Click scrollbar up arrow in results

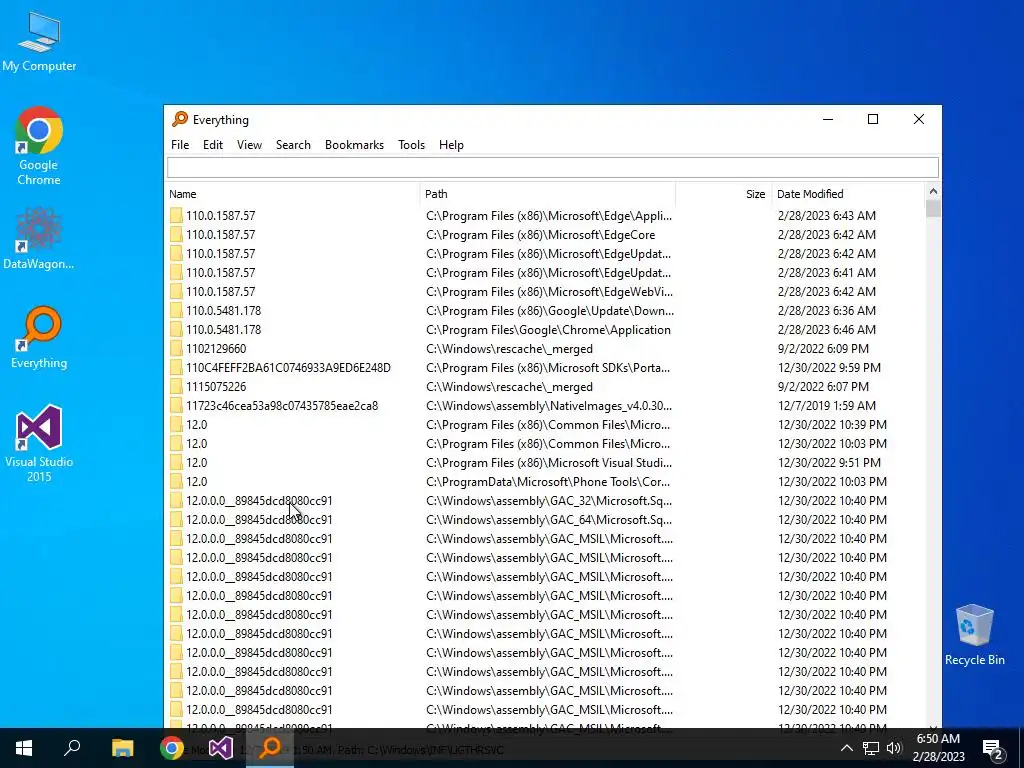(933, 191)
